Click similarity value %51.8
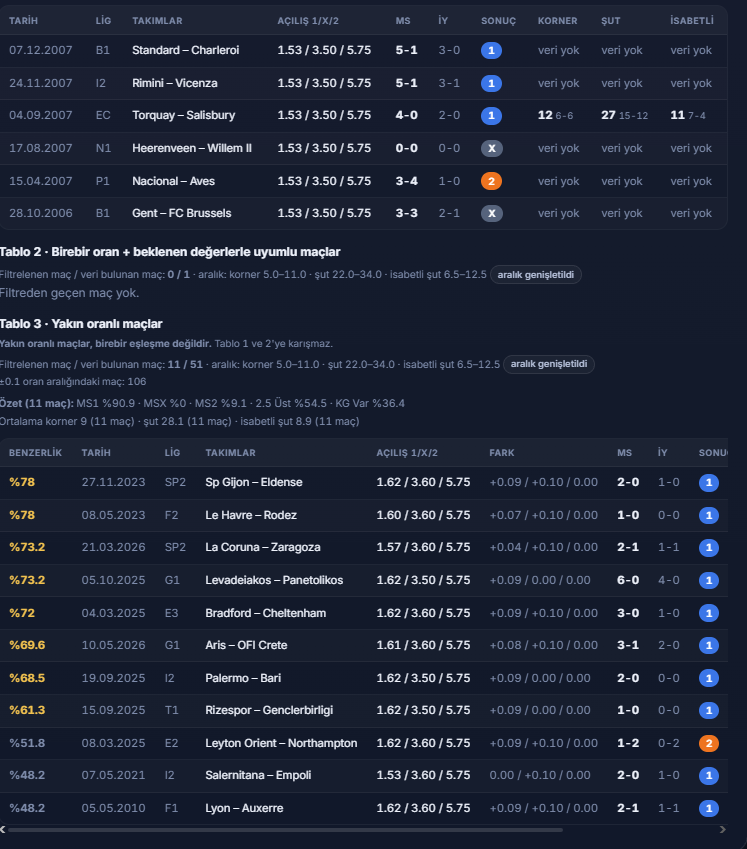747x849 pixels. 27,743
